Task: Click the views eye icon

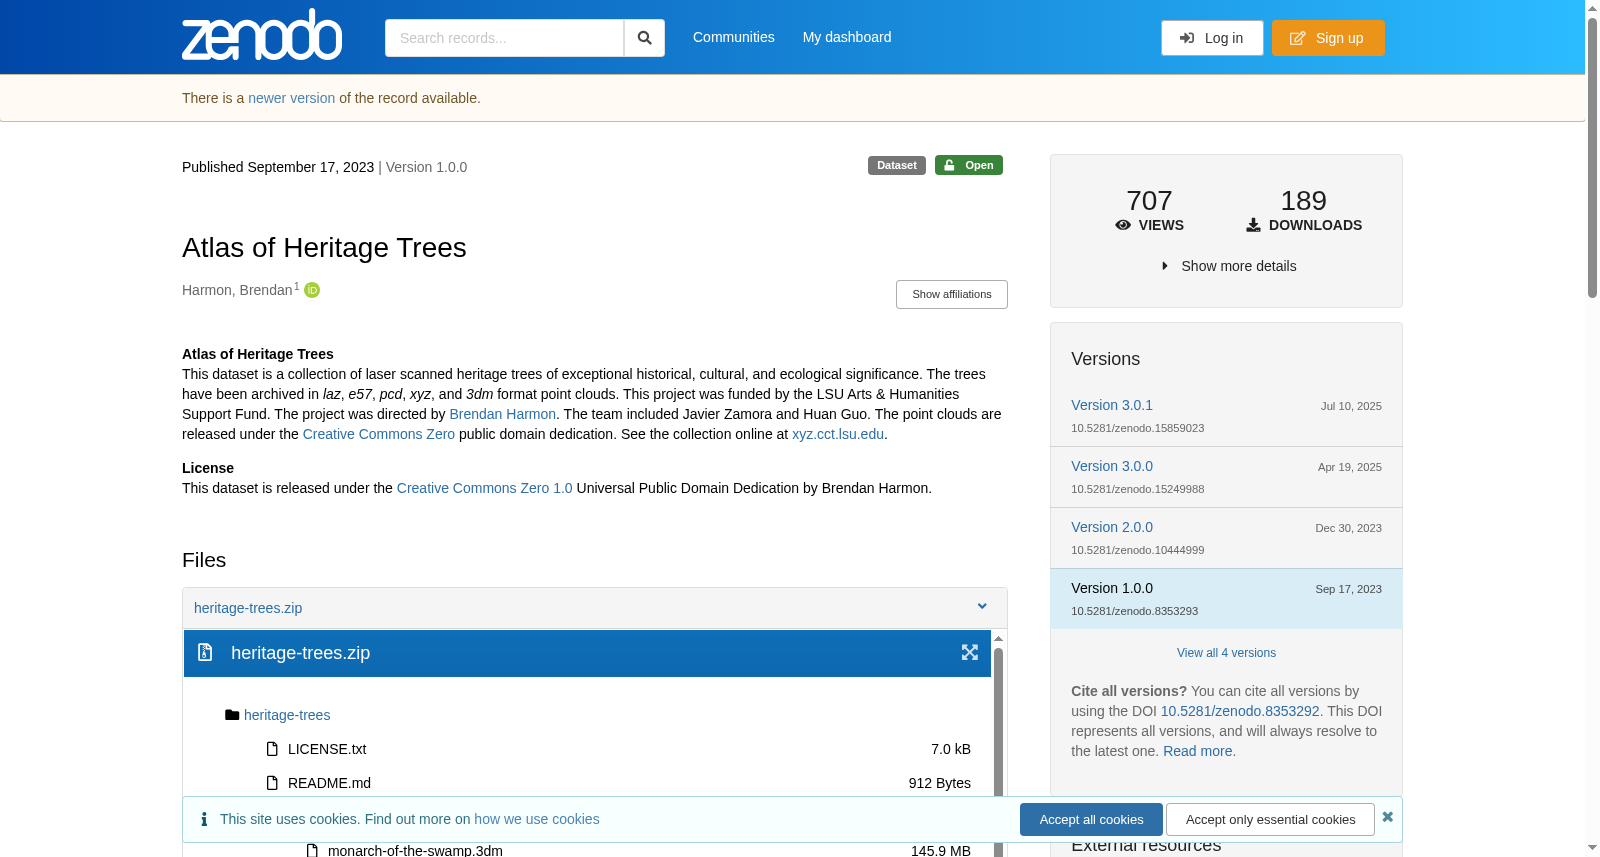Action: 1123,225
